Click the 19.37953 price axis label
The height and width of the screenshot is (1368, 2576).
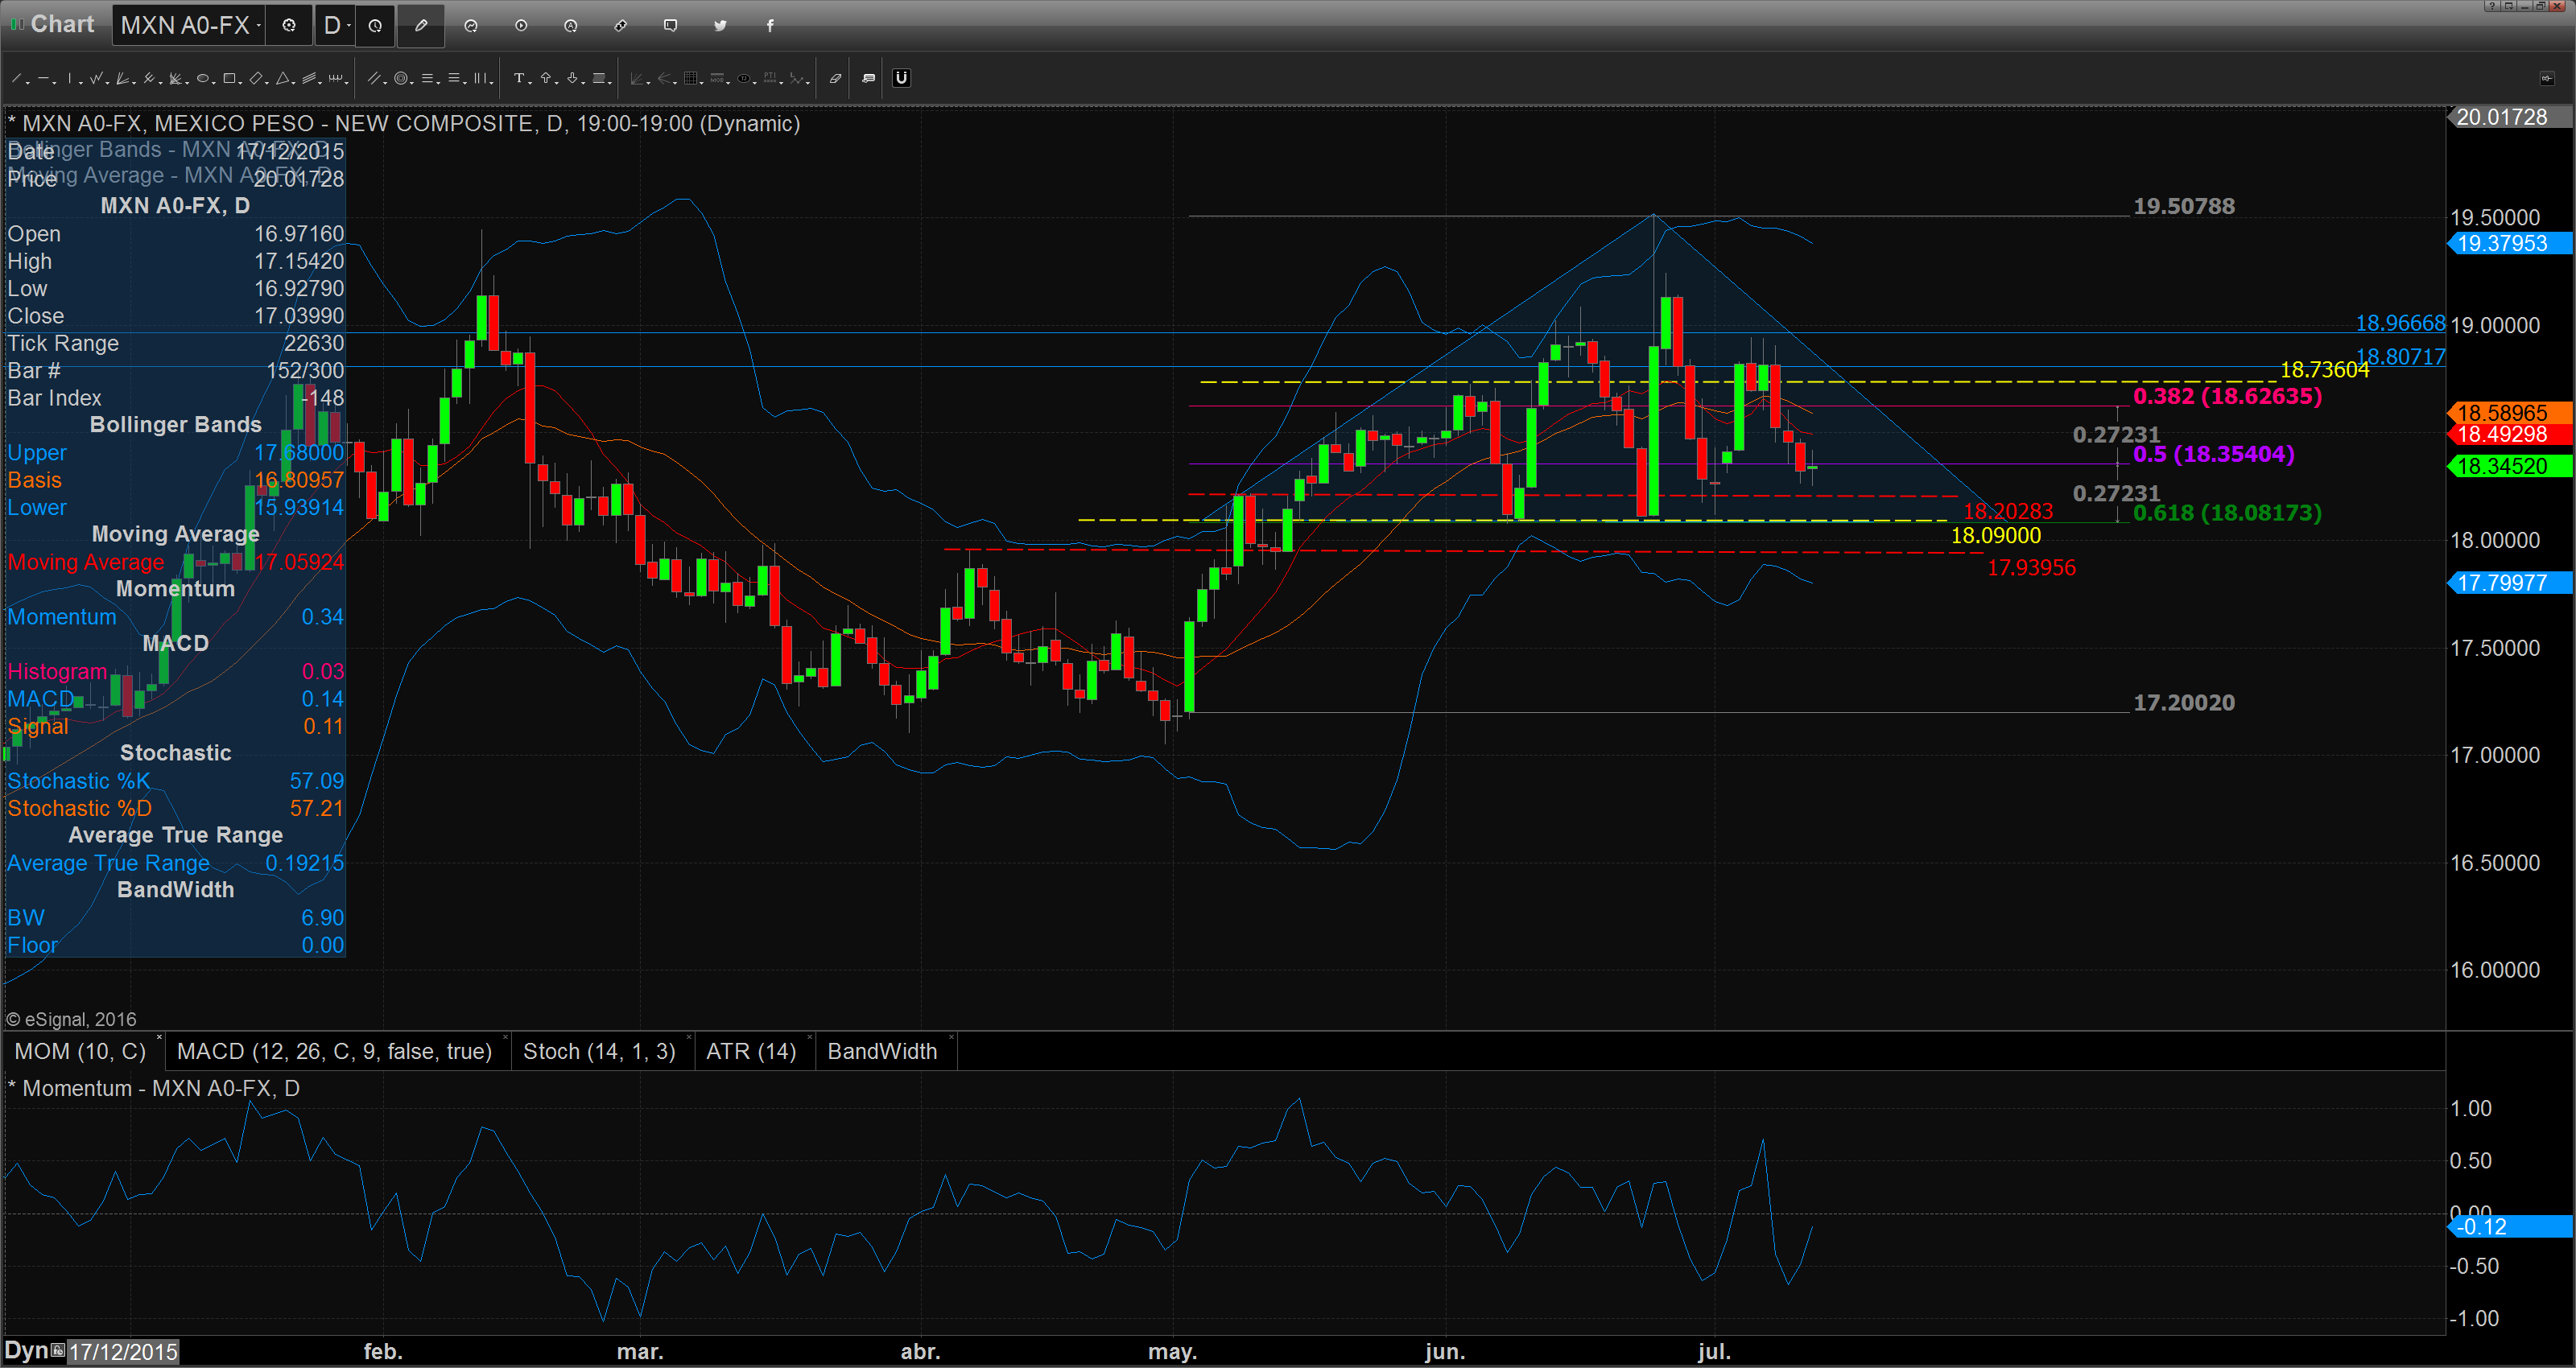point(2510,243)
